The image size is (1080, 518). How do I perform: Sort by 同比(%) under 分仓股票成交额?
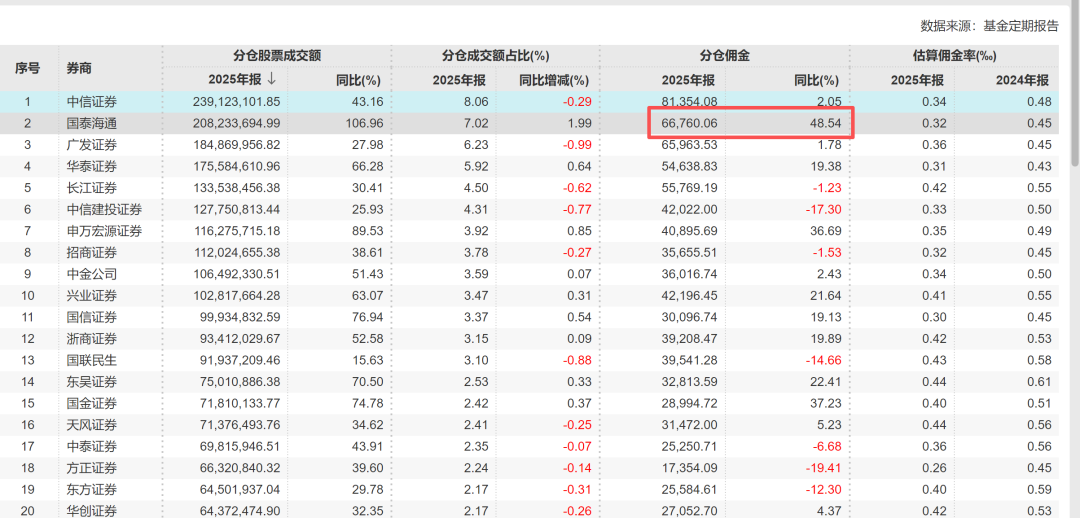tap(358, 79)
